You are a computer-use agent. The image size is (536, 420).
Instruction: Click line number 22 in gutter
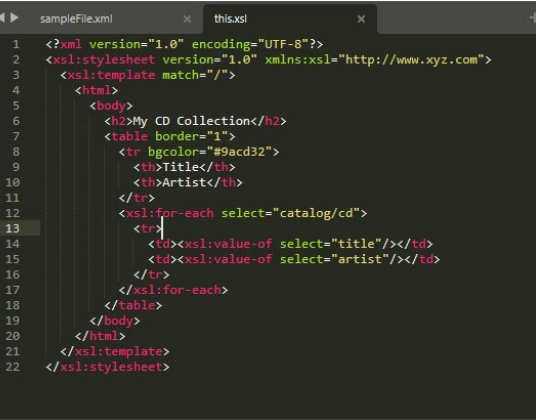pos(13,367)
